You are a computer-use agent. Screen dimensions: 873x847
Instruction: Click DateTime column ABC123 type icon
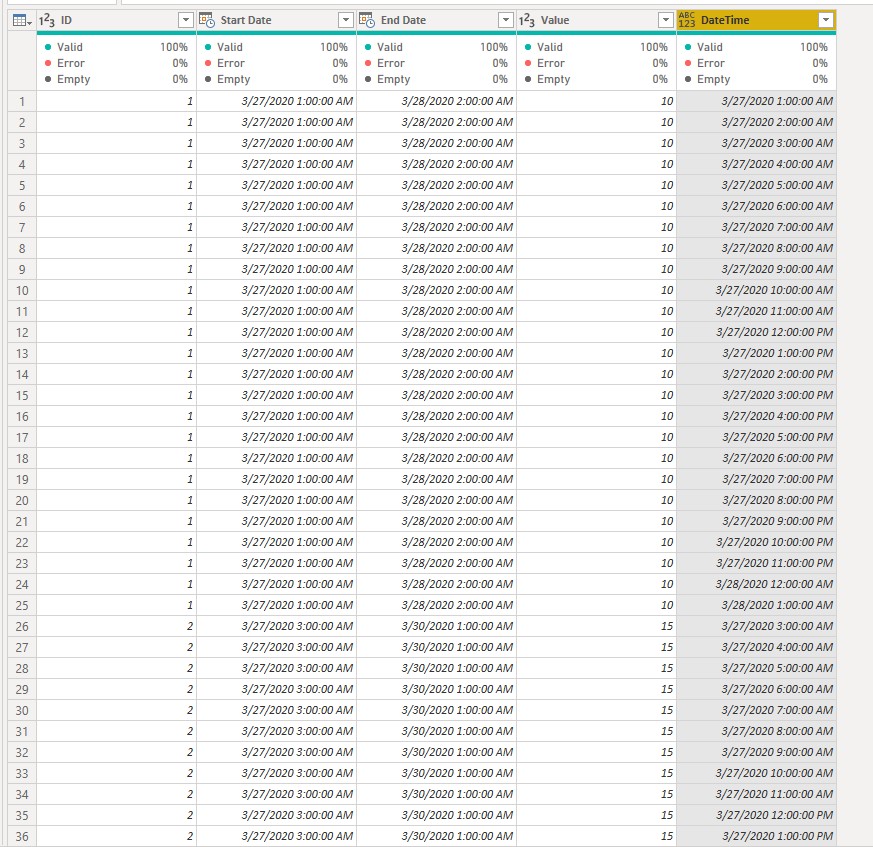[687, 21]
